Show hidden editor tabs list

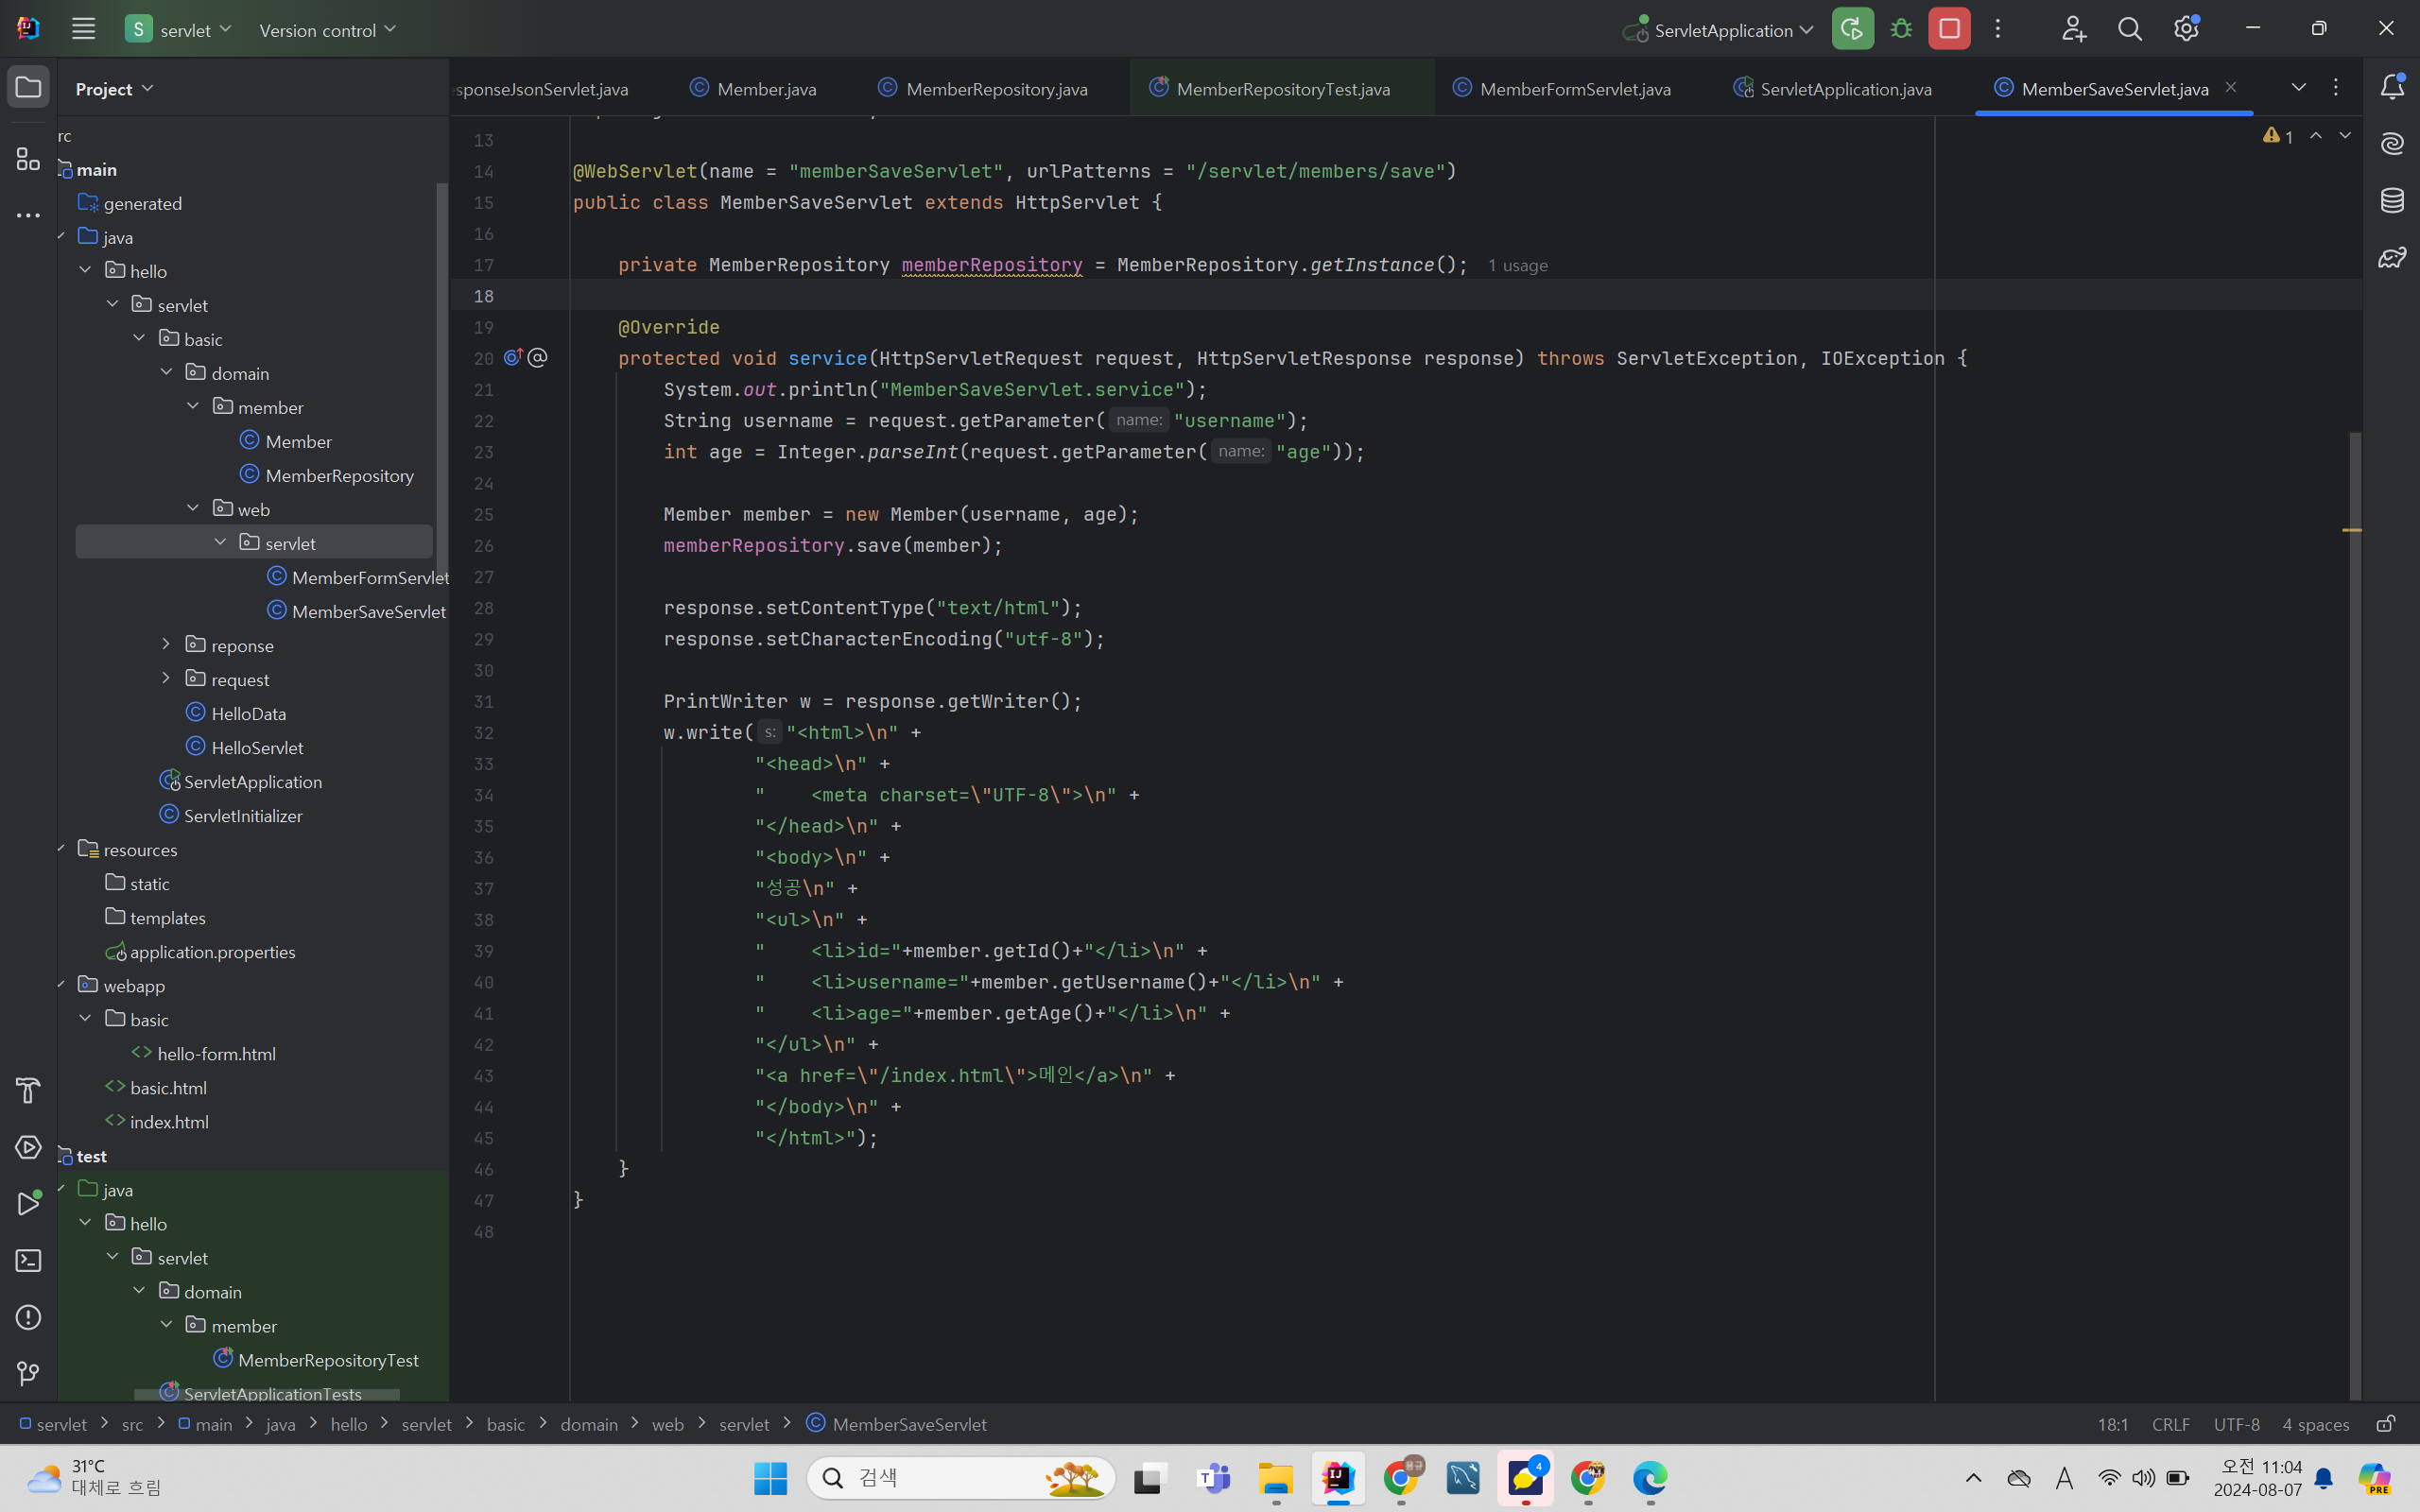point(2299,87)
